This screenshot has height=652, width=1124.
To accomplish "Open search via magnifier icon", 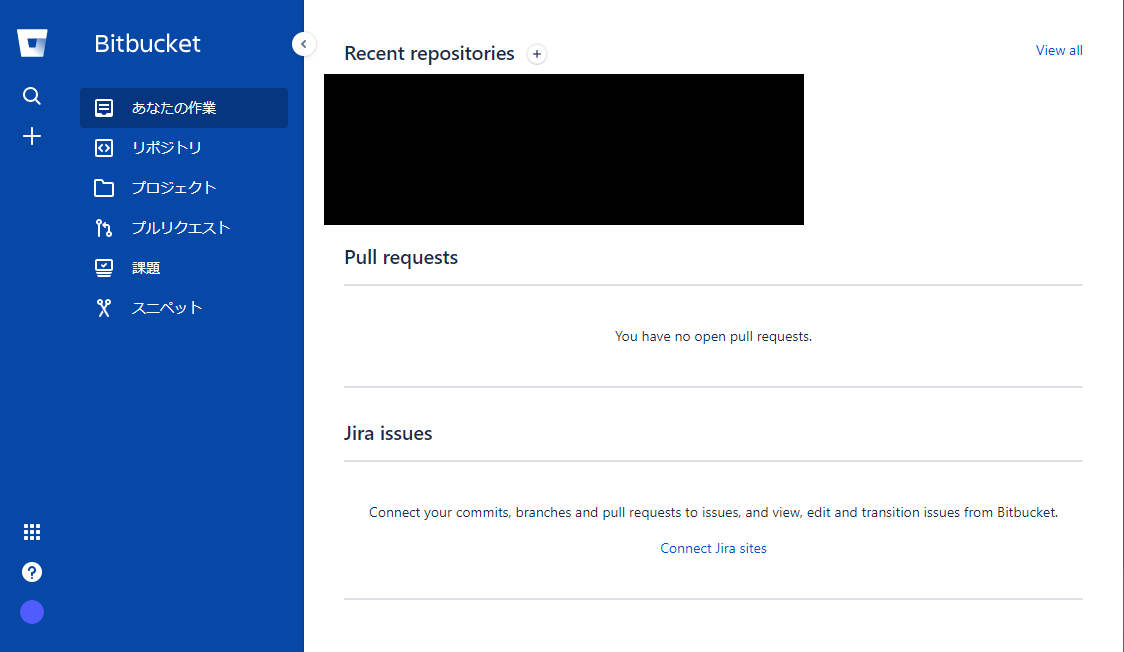I will click(32, 96).
